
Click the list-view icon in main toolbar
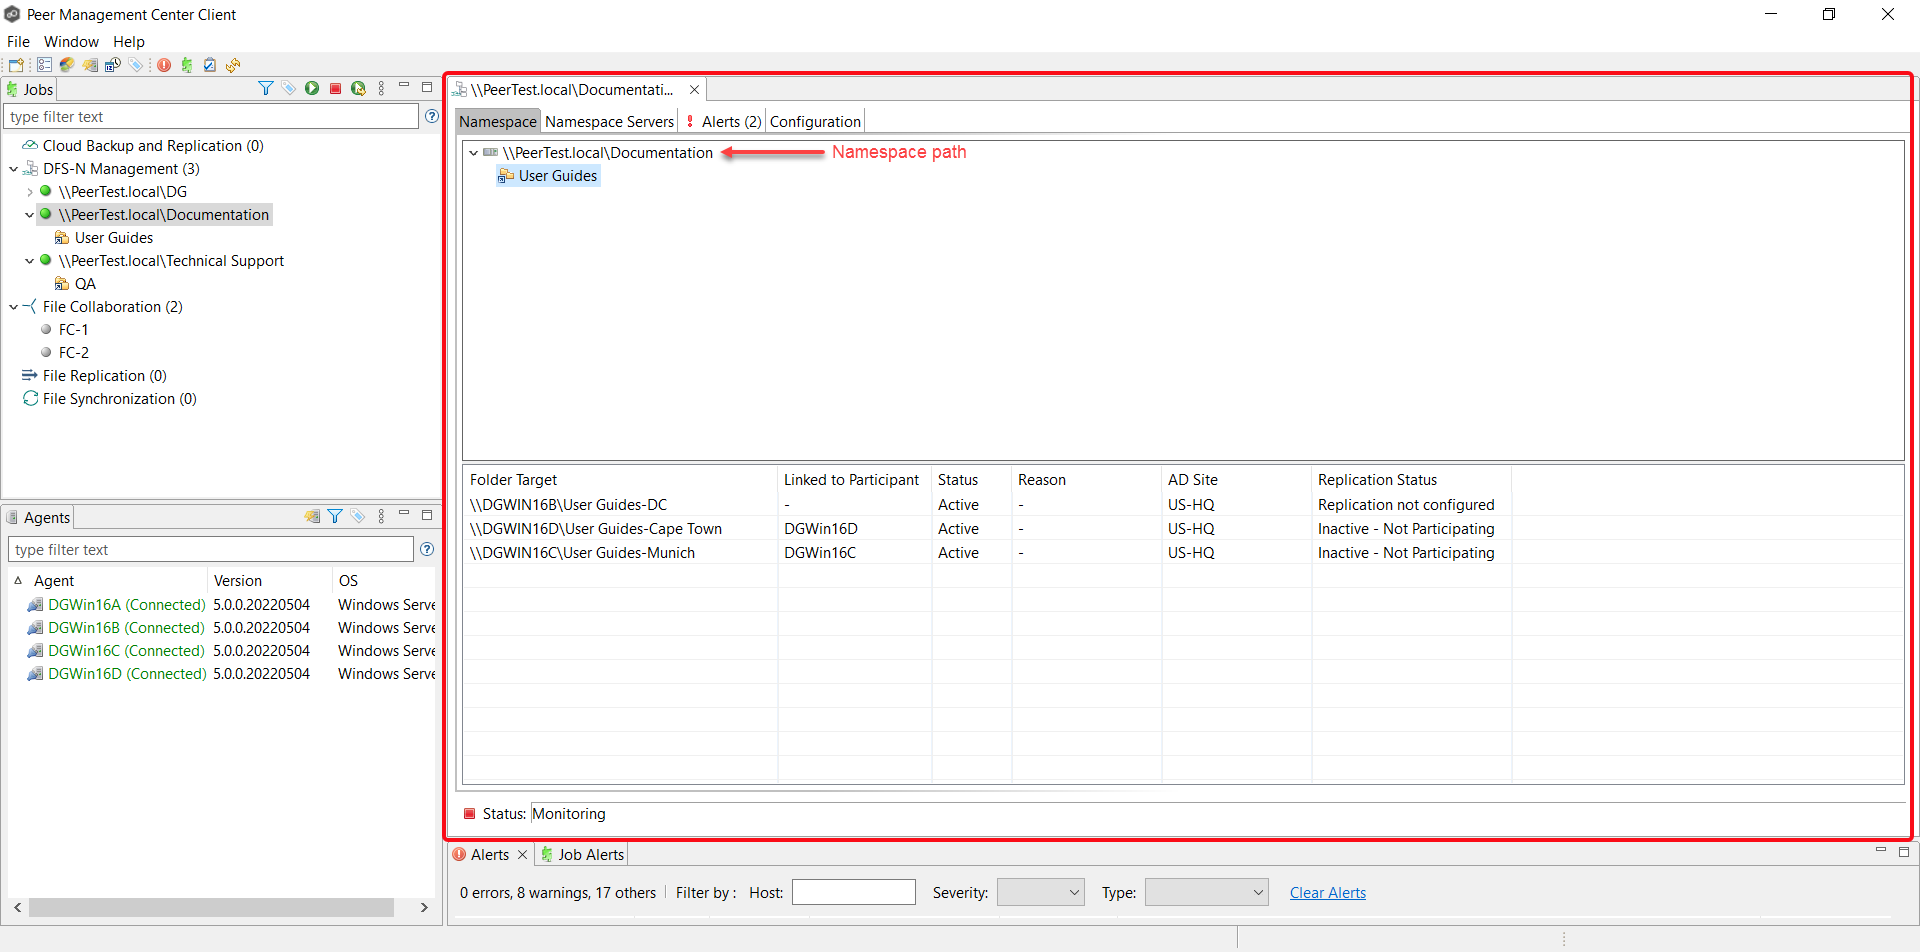[x=44, y=65]
